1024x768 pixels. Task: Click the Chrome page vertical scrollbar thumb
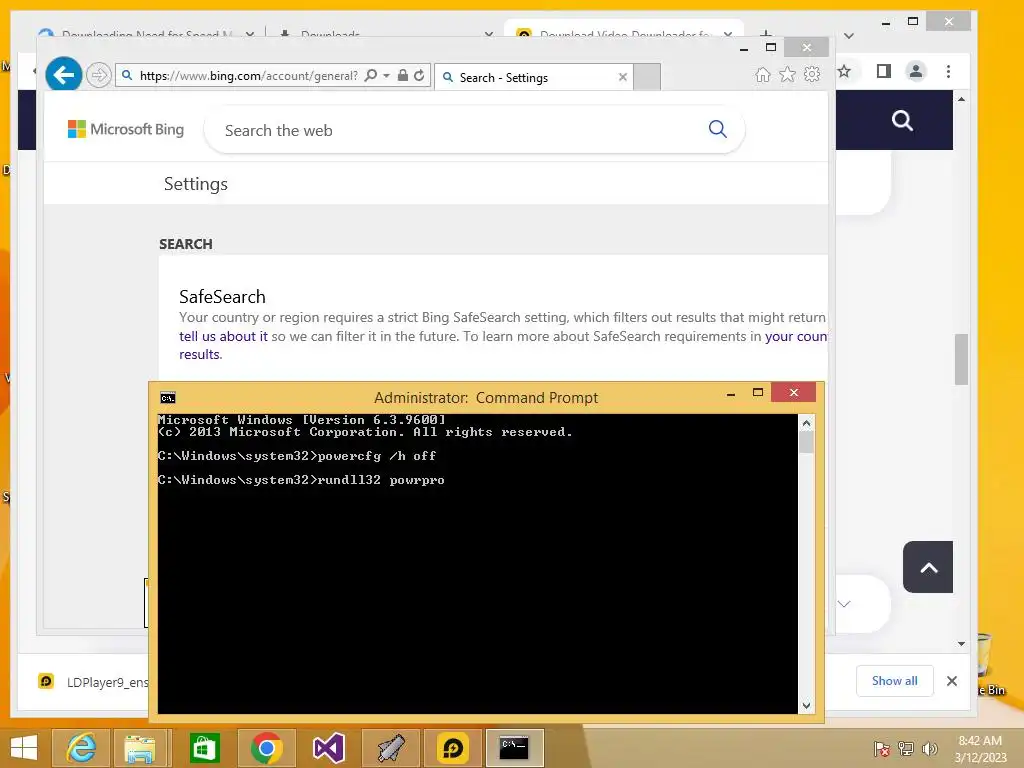coord(961,359)
